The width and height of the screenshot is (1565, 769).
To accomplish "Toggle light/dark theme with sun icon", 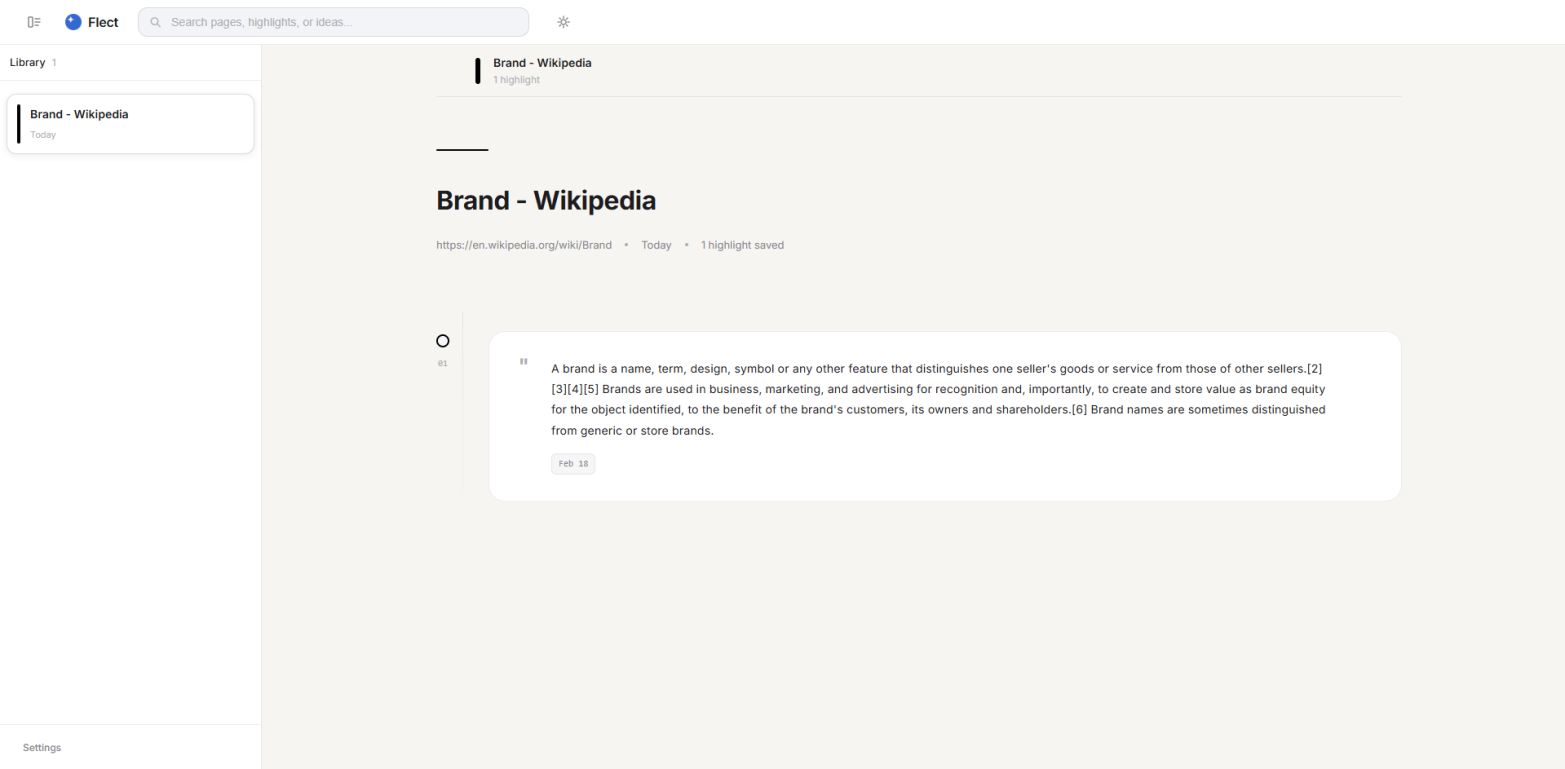I will click(563, 22).
